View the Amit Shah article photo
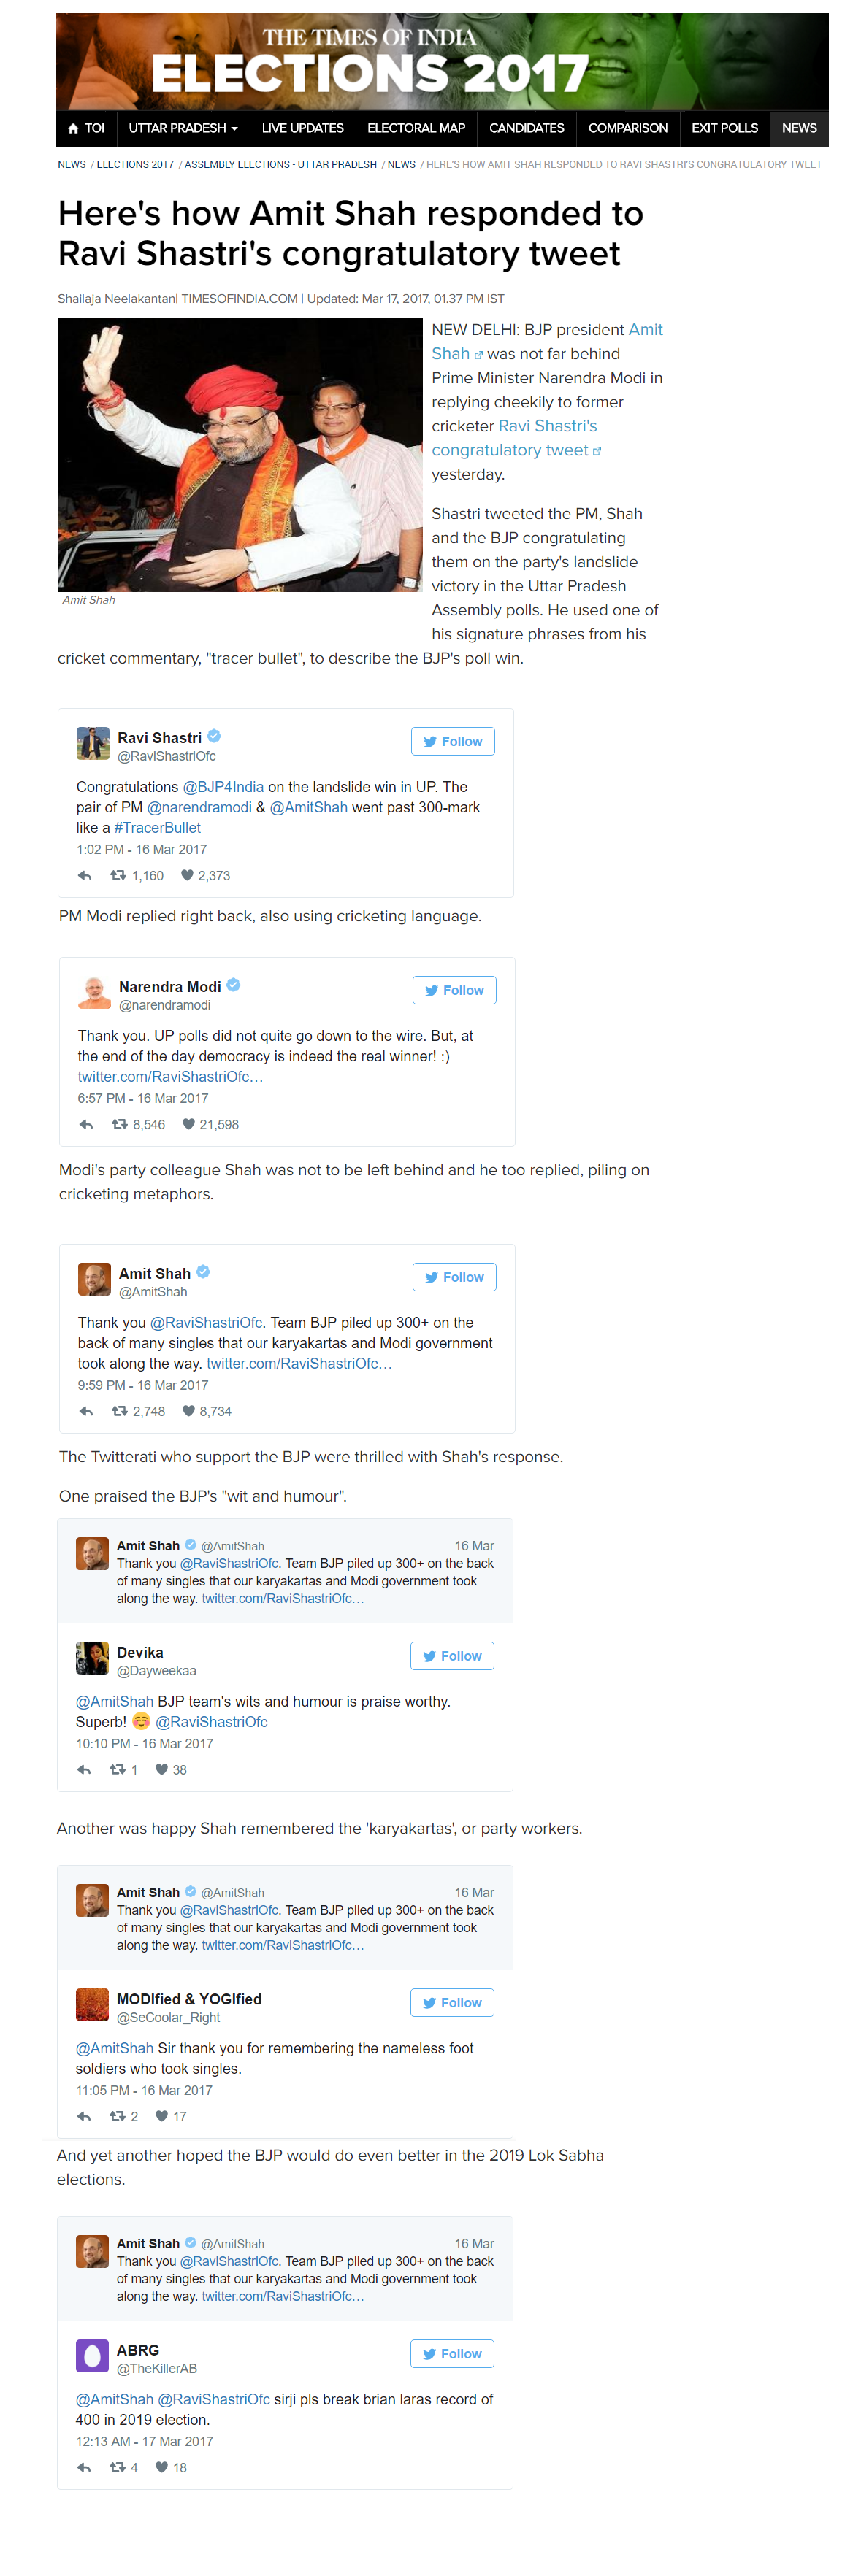 (x=240, y=455)
